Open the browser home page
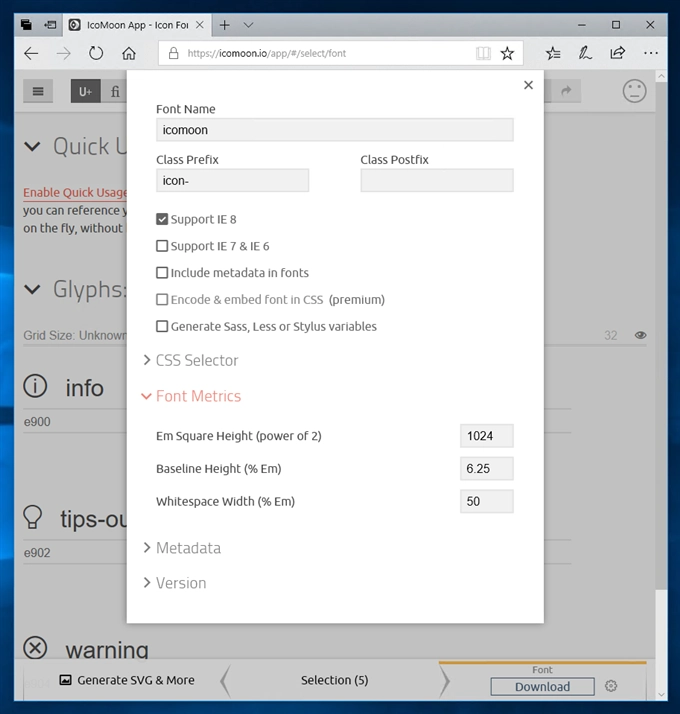The height and width of the screenshot is (714, 680). point(129,53)
